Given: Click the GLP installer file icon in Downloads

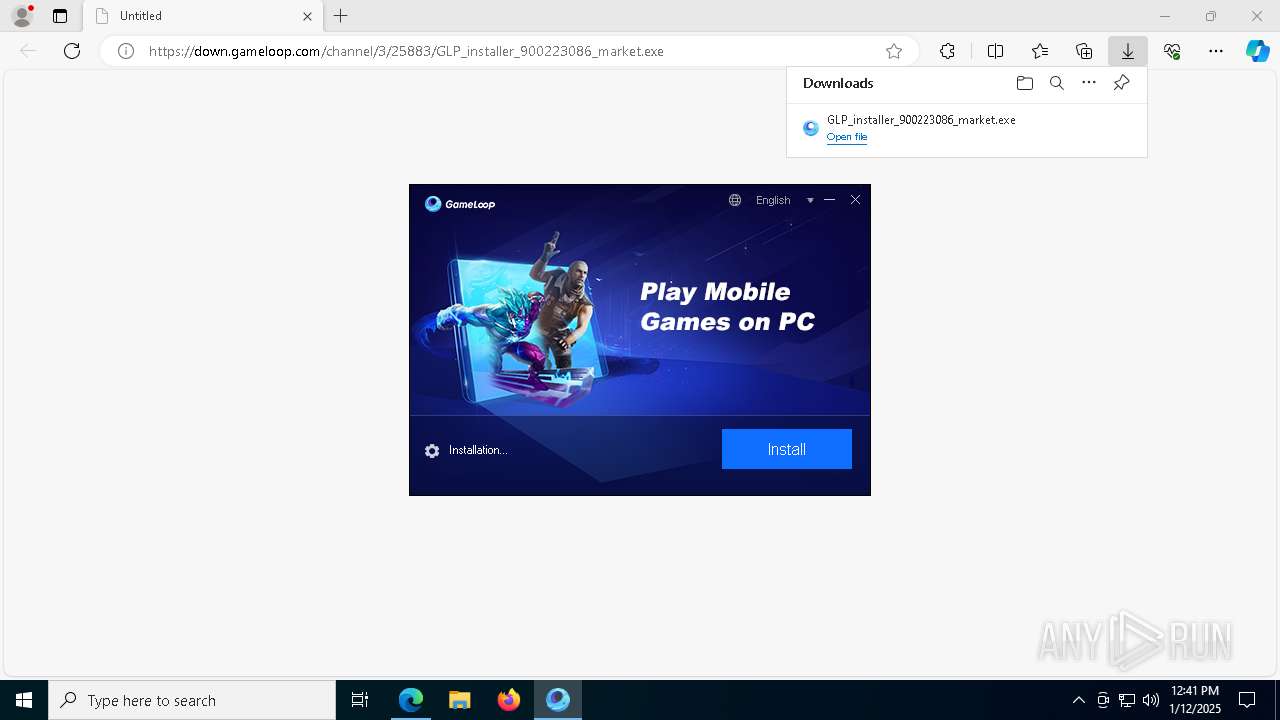Looking at the screenshot, I should click(811, 128).
